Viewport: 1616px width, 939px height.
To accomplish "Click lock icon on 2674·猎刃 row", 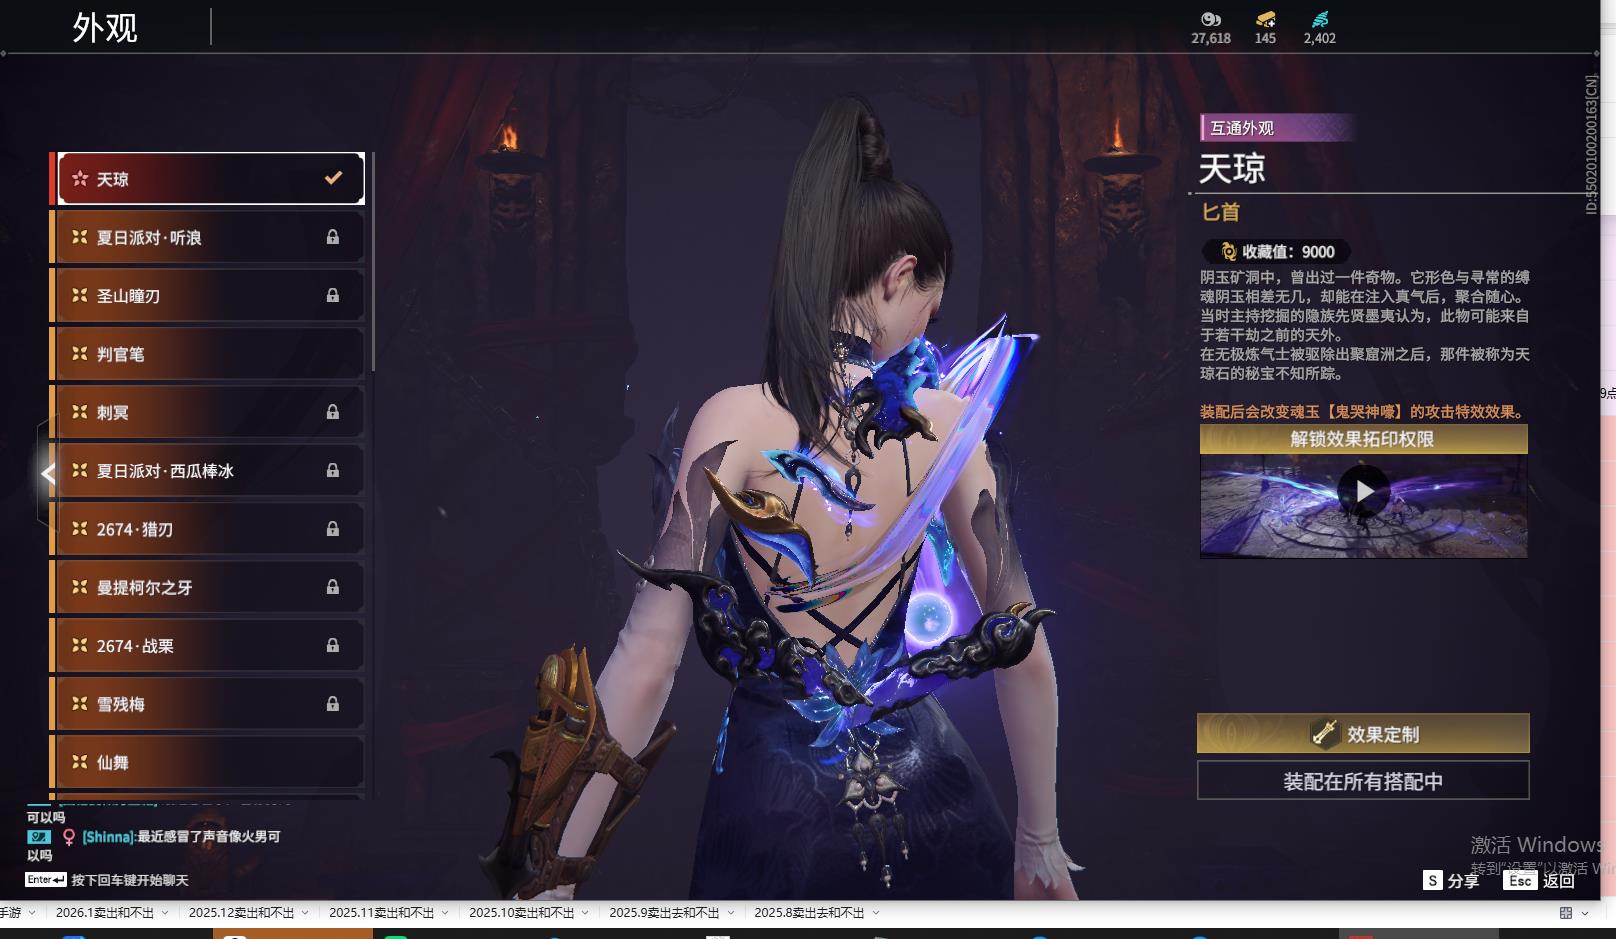I will (x=332, y=529).
